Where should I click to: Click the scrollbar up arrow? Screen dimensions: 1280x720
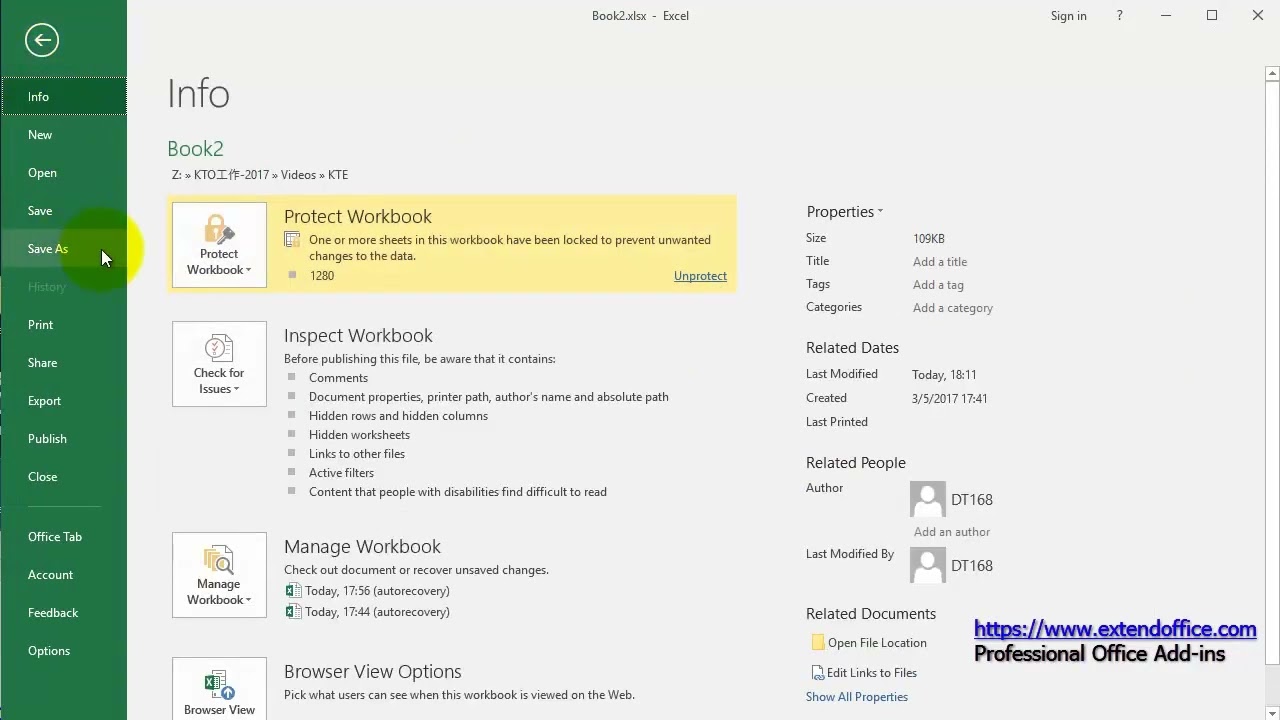[x=1272, y=73]
